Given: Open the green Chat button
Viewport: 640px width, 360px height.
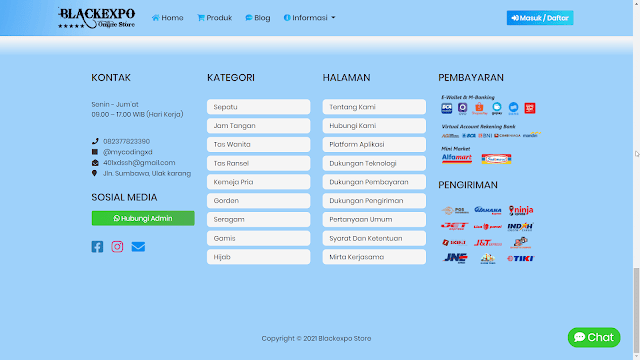Looking at the screenshot, I should 594,338.
